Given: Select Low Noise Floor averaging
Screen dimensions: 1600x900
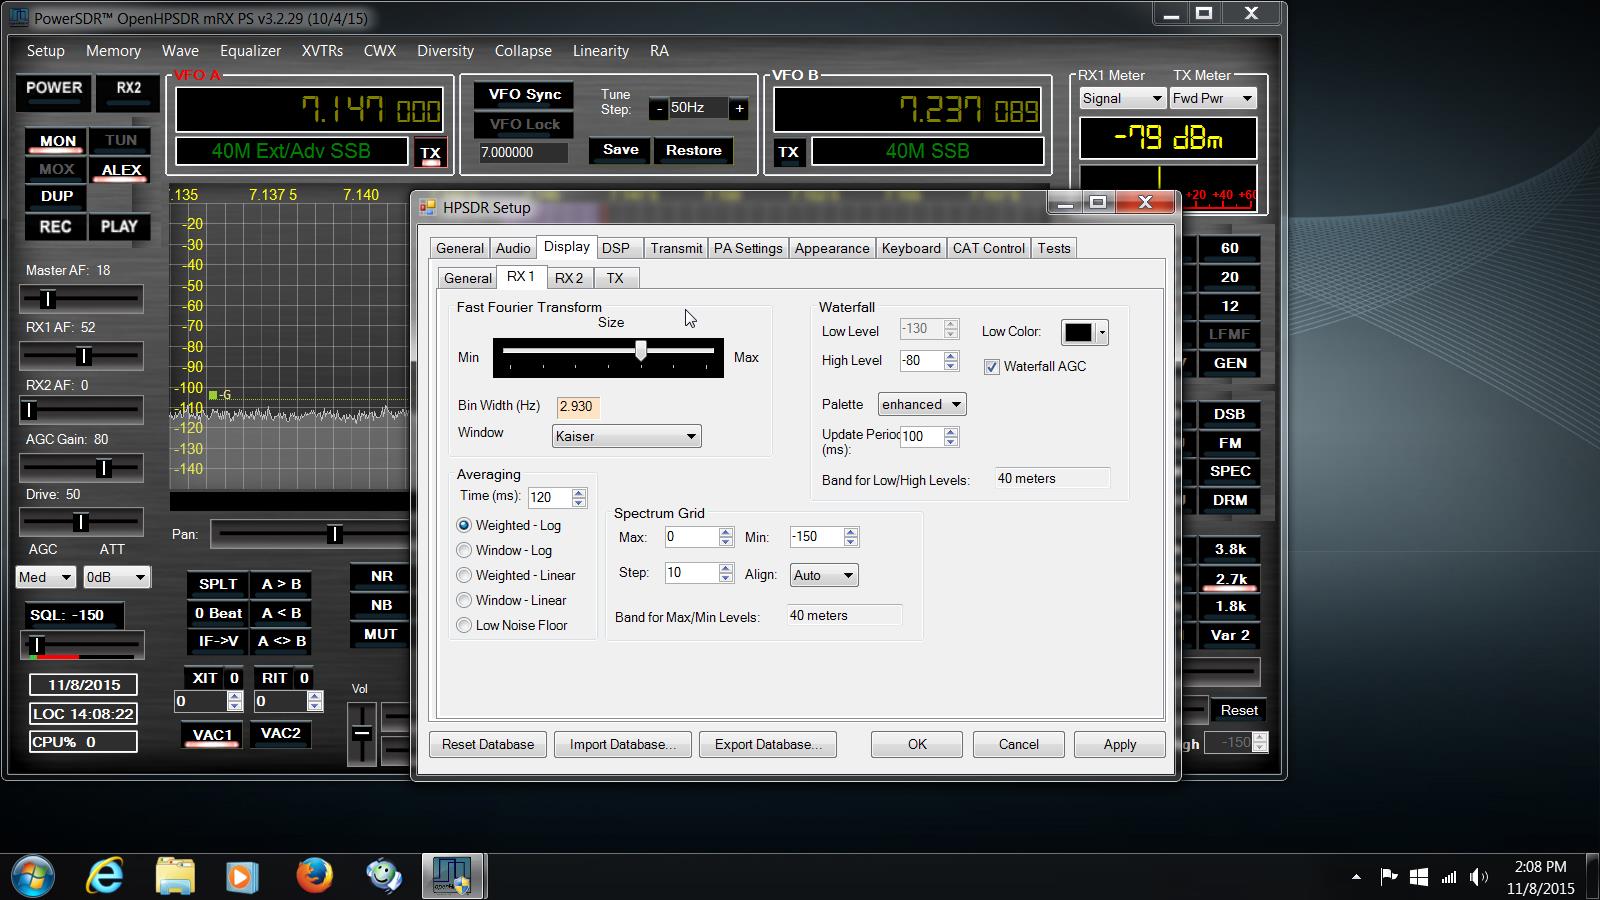Looking at the screenshot, I should tap(464, 625).
